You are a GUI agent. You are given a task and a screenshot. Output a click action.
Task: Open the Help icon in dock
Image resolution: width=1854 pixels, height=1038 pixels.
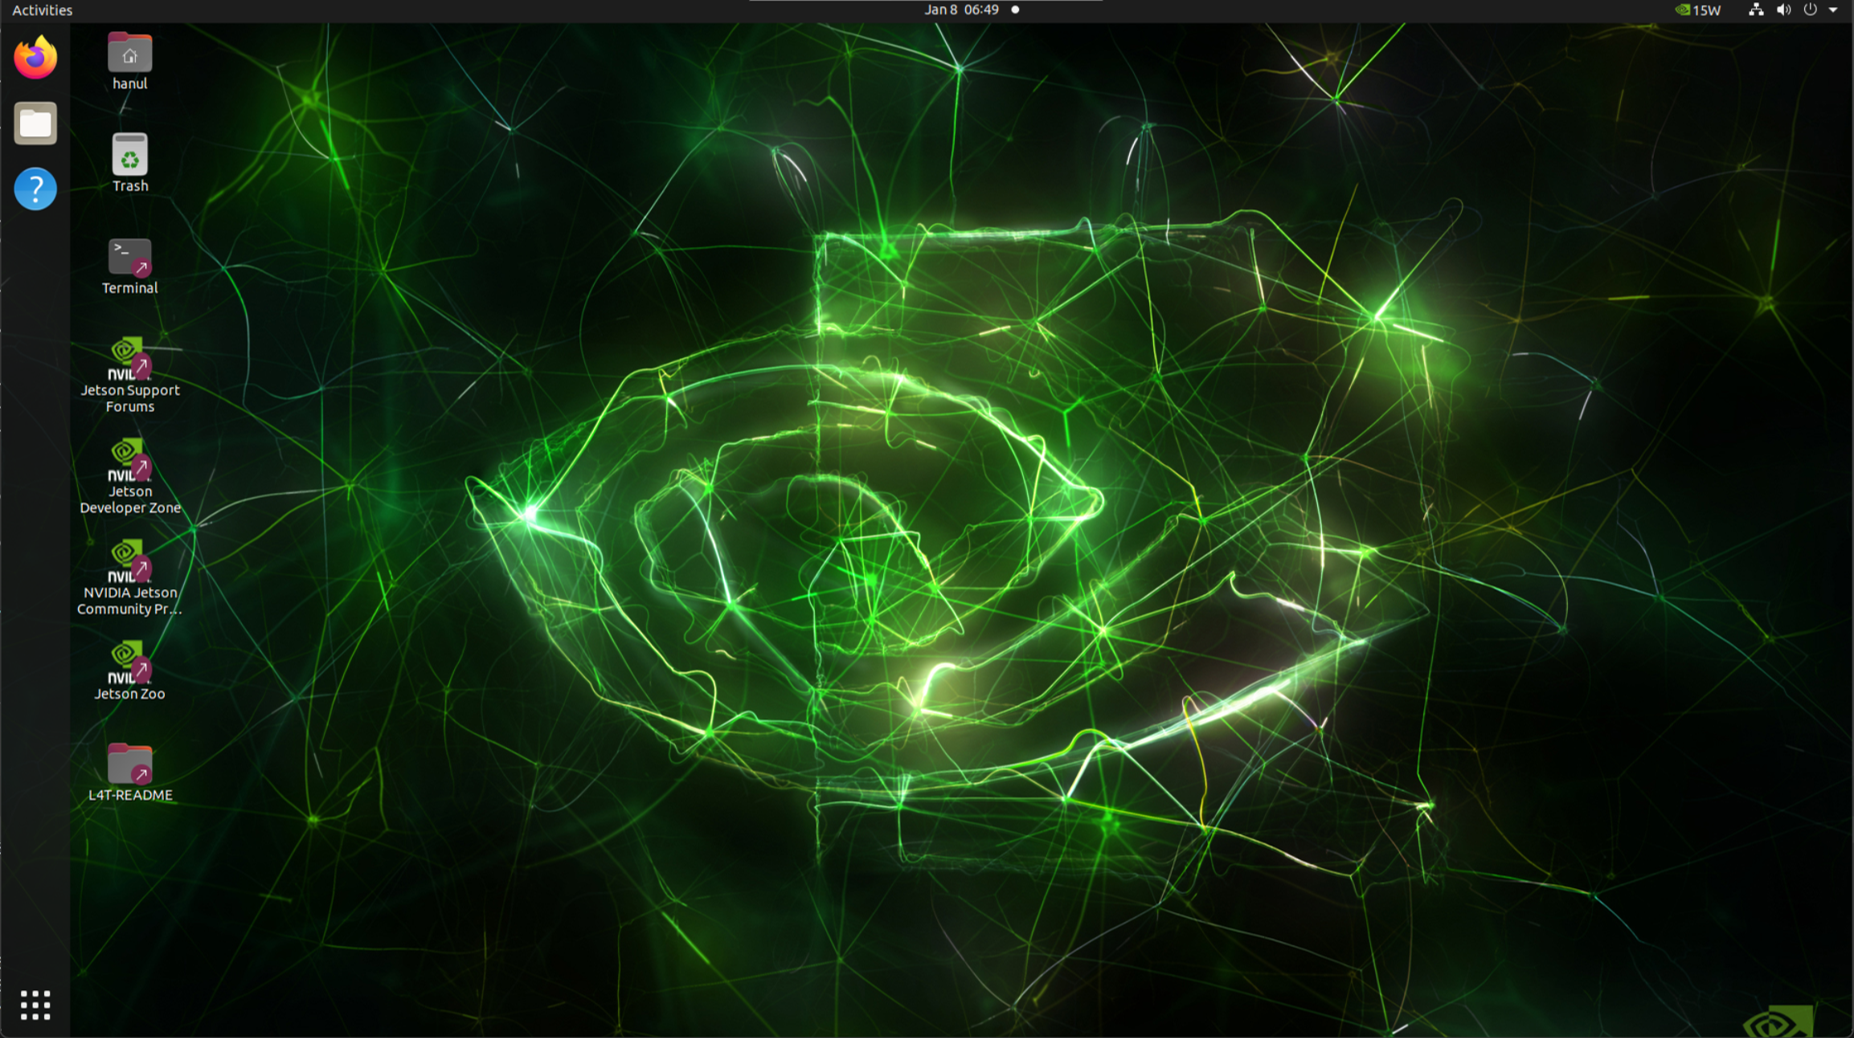[35, 189]
